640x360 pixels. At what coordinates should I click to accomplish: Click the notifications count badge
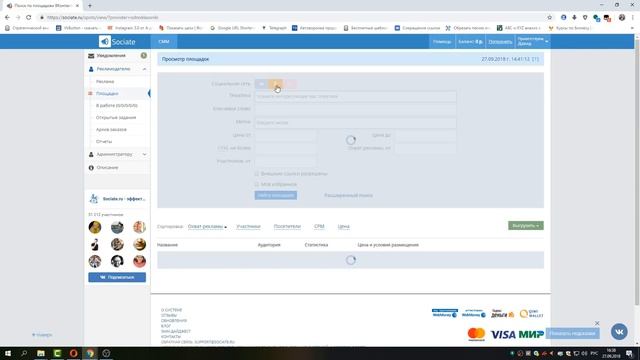(x=144, y=56)
